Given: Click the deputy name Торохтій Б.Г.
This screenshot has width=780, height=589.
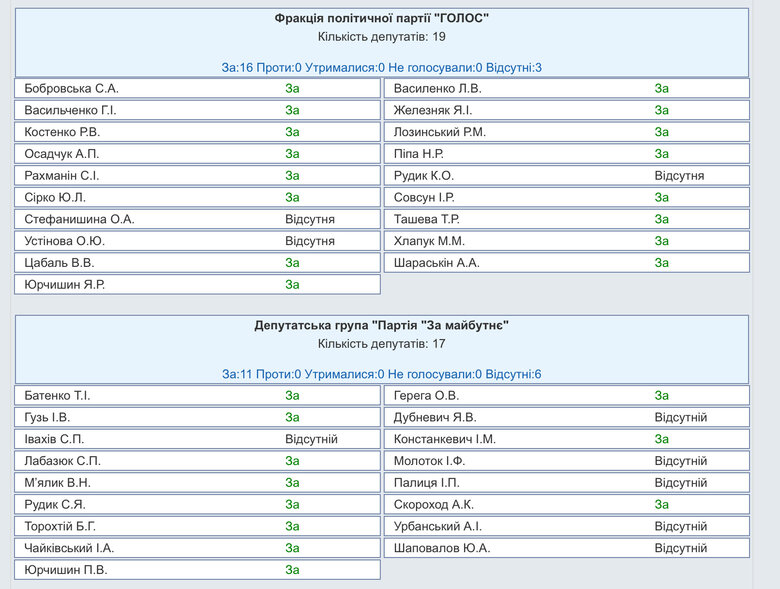Looking at the screenshot, I should (x=60, y=527).
